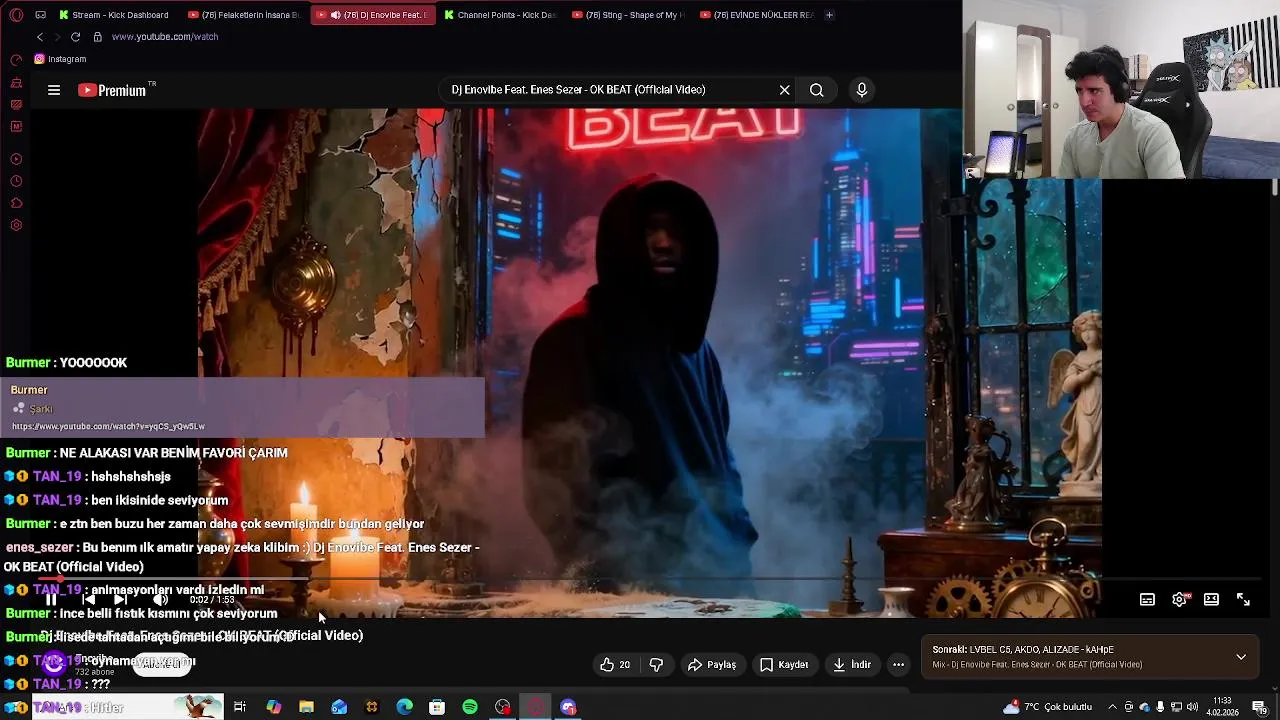Pause the playing video
Image resolution: width=1280 pixels, height=720 pixels.
(51, 600)
